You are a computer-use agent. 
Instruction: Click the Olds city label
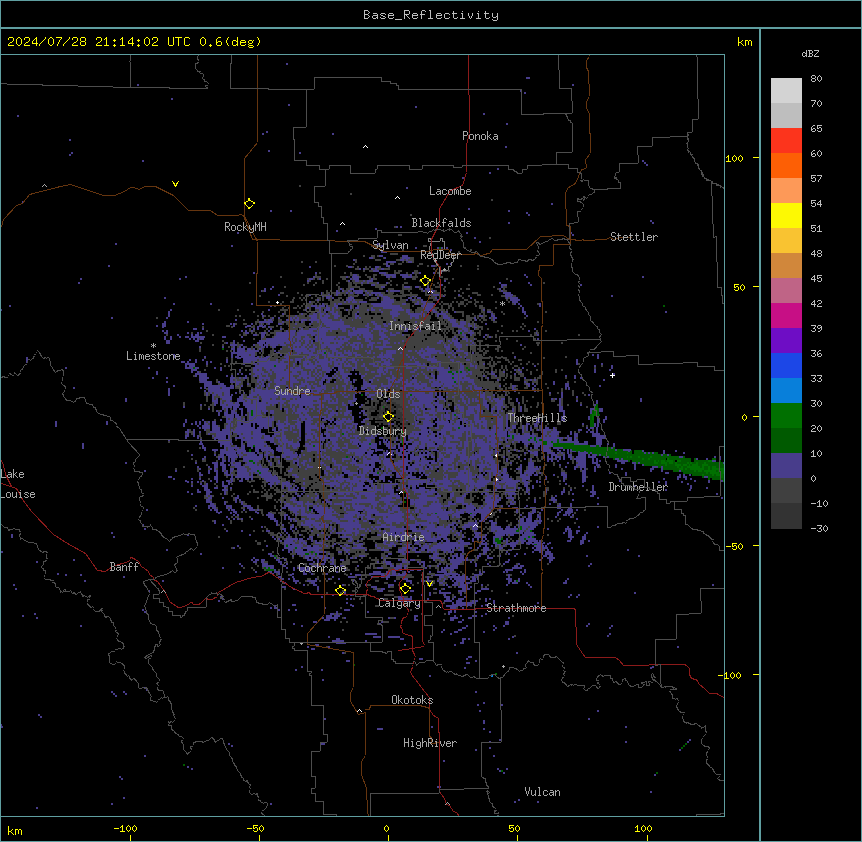pyautogui.click(x=388, y=394)
